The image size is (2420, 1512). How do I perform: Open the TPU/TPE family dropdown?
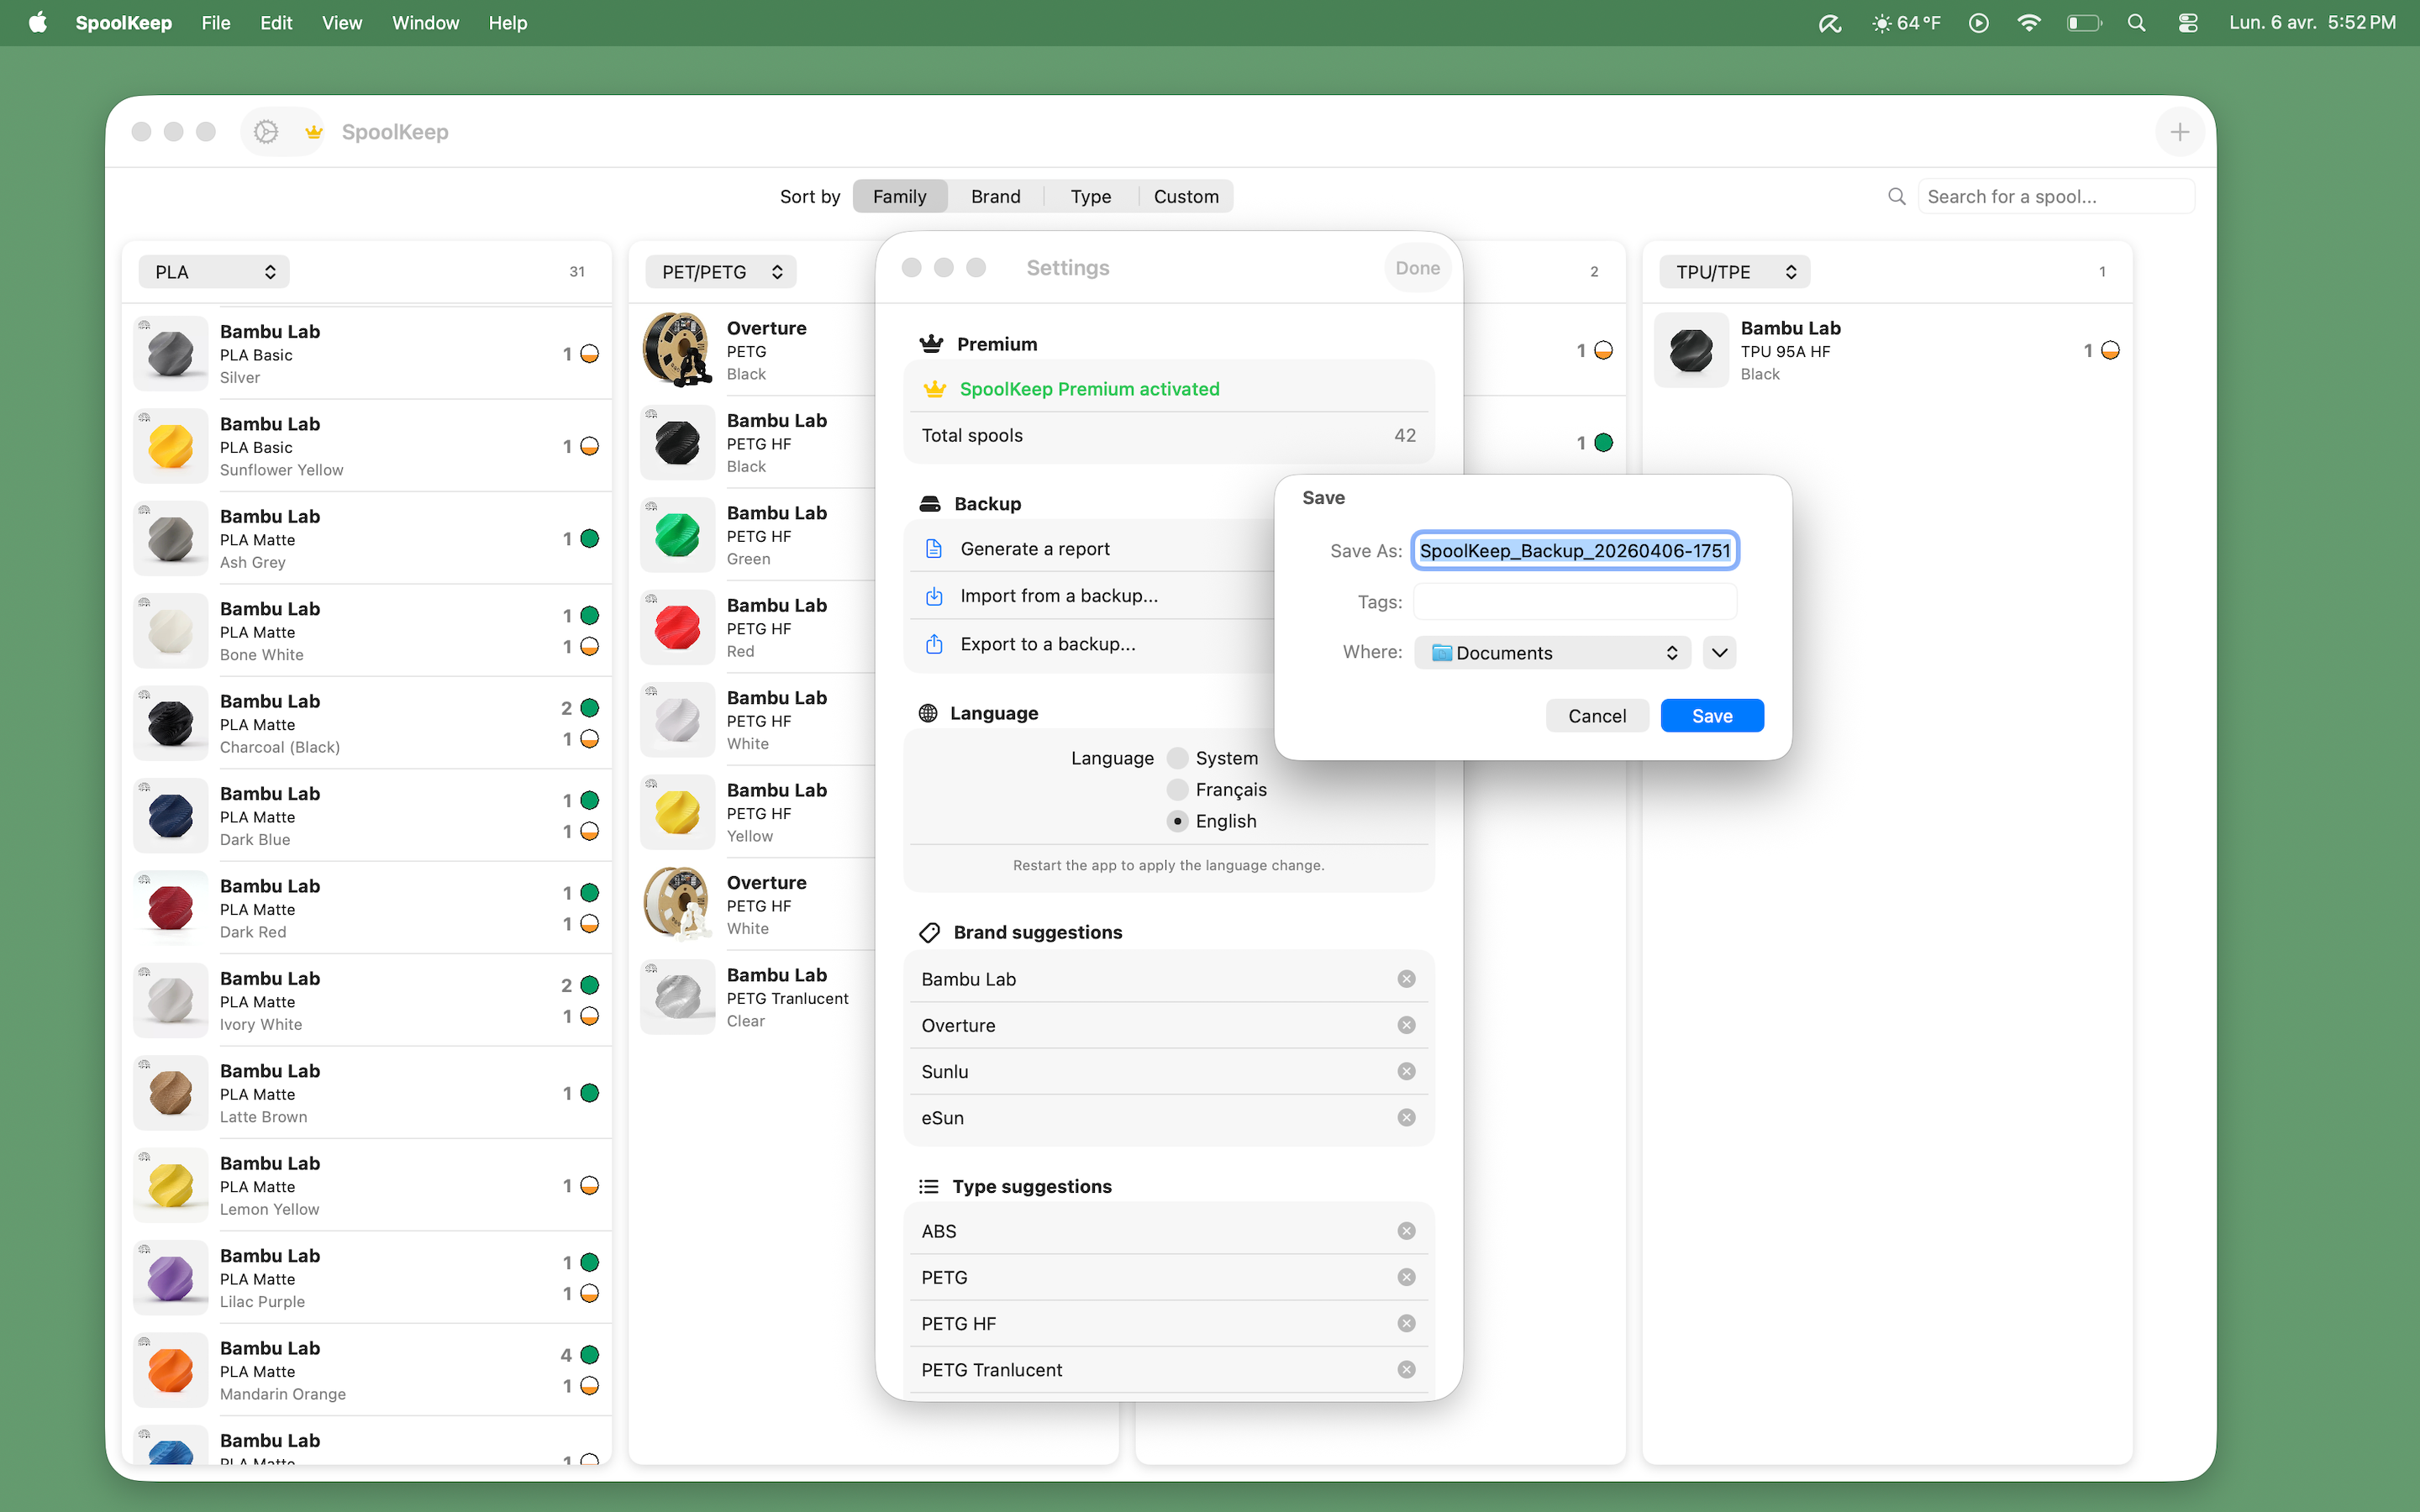click(x=1735, y=272)
